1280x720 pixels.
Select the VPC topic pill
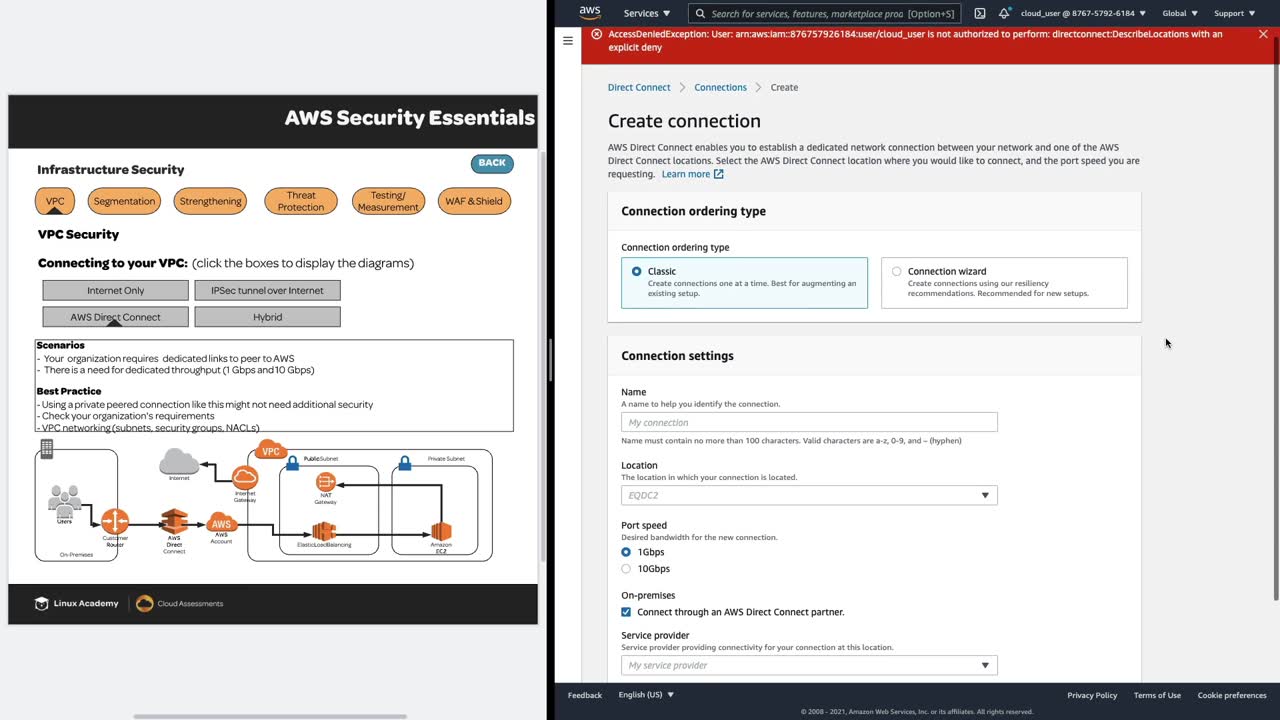(55, 201)
